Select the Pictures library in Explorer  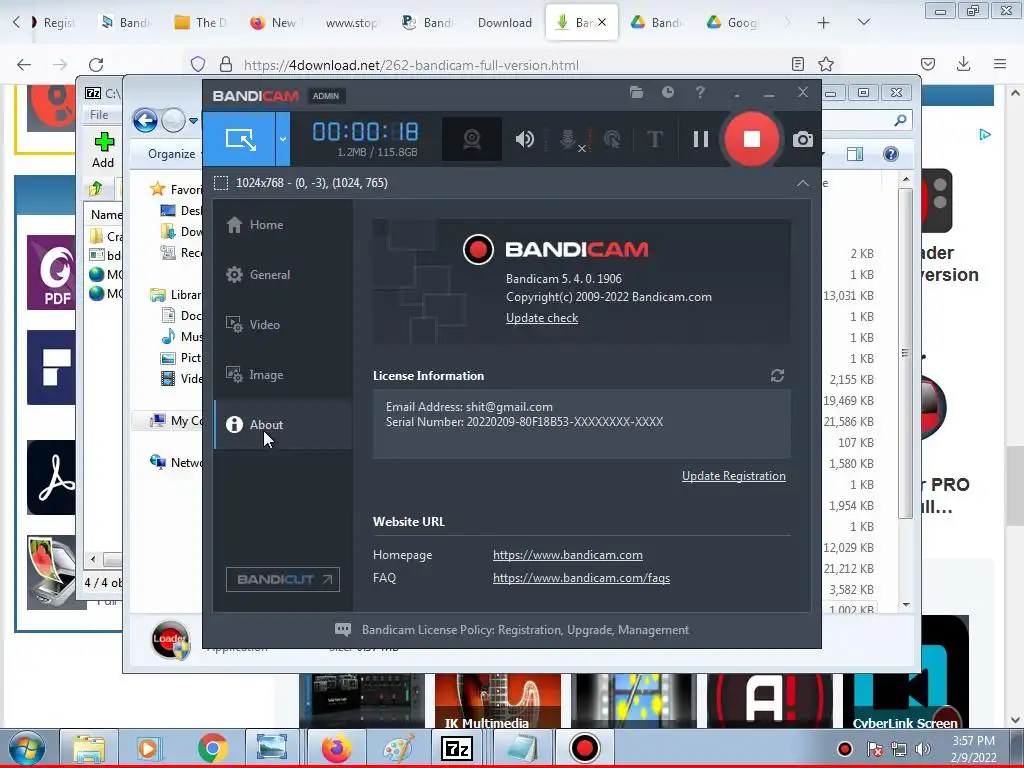[182, 357]
